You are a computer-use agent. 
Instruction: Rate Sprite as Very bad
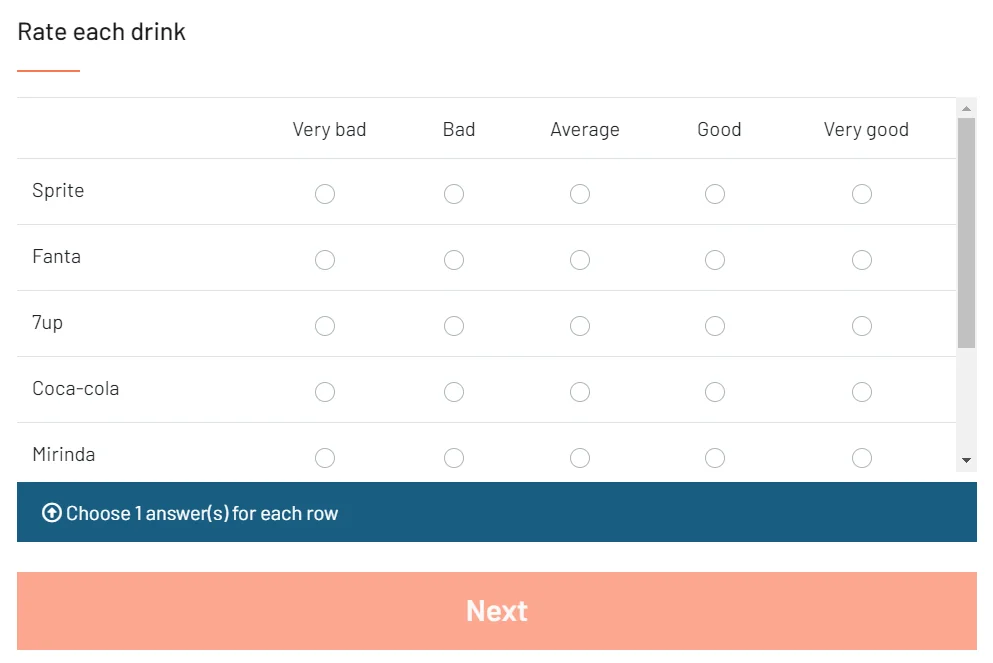[325, 194]
